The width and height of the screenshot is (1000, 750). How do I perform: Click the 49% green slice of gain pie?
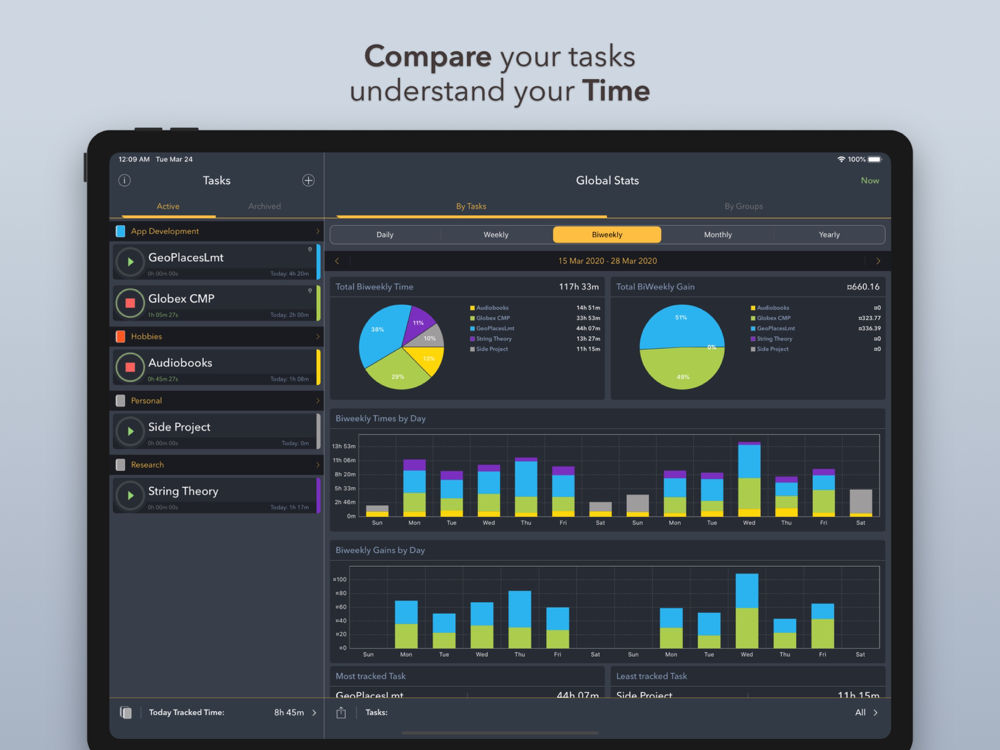point(682,369)
